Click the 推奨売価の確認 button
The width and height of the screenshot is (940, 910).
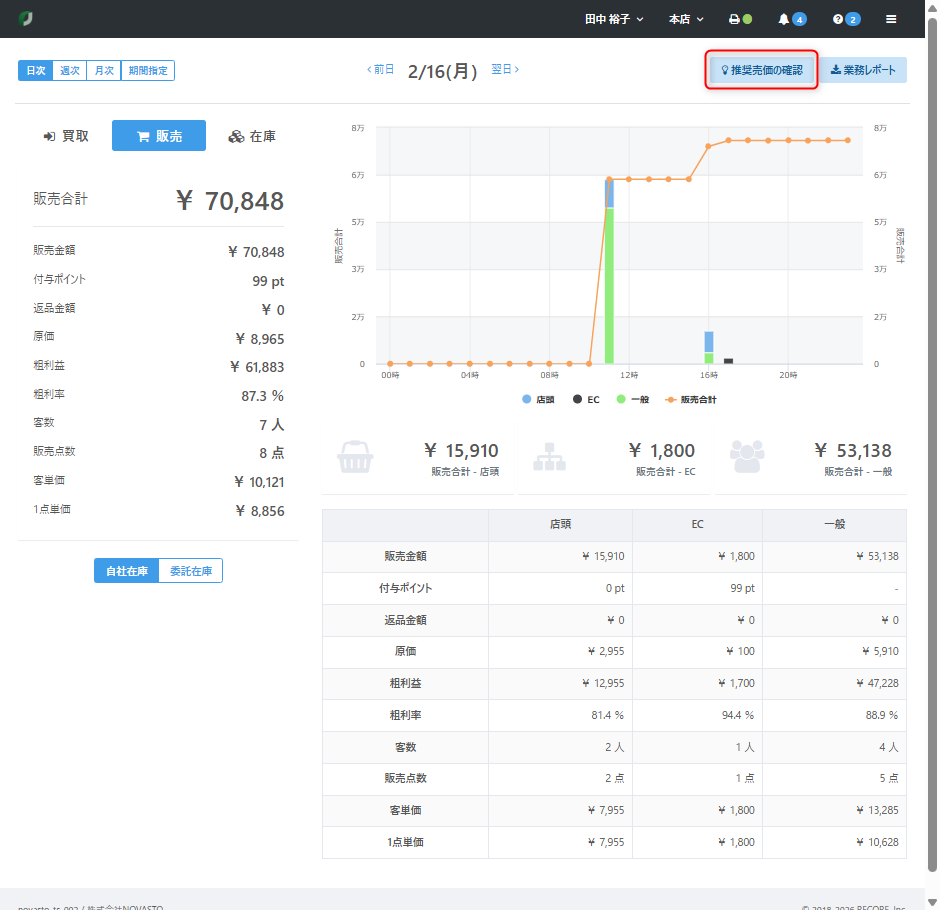762,70
